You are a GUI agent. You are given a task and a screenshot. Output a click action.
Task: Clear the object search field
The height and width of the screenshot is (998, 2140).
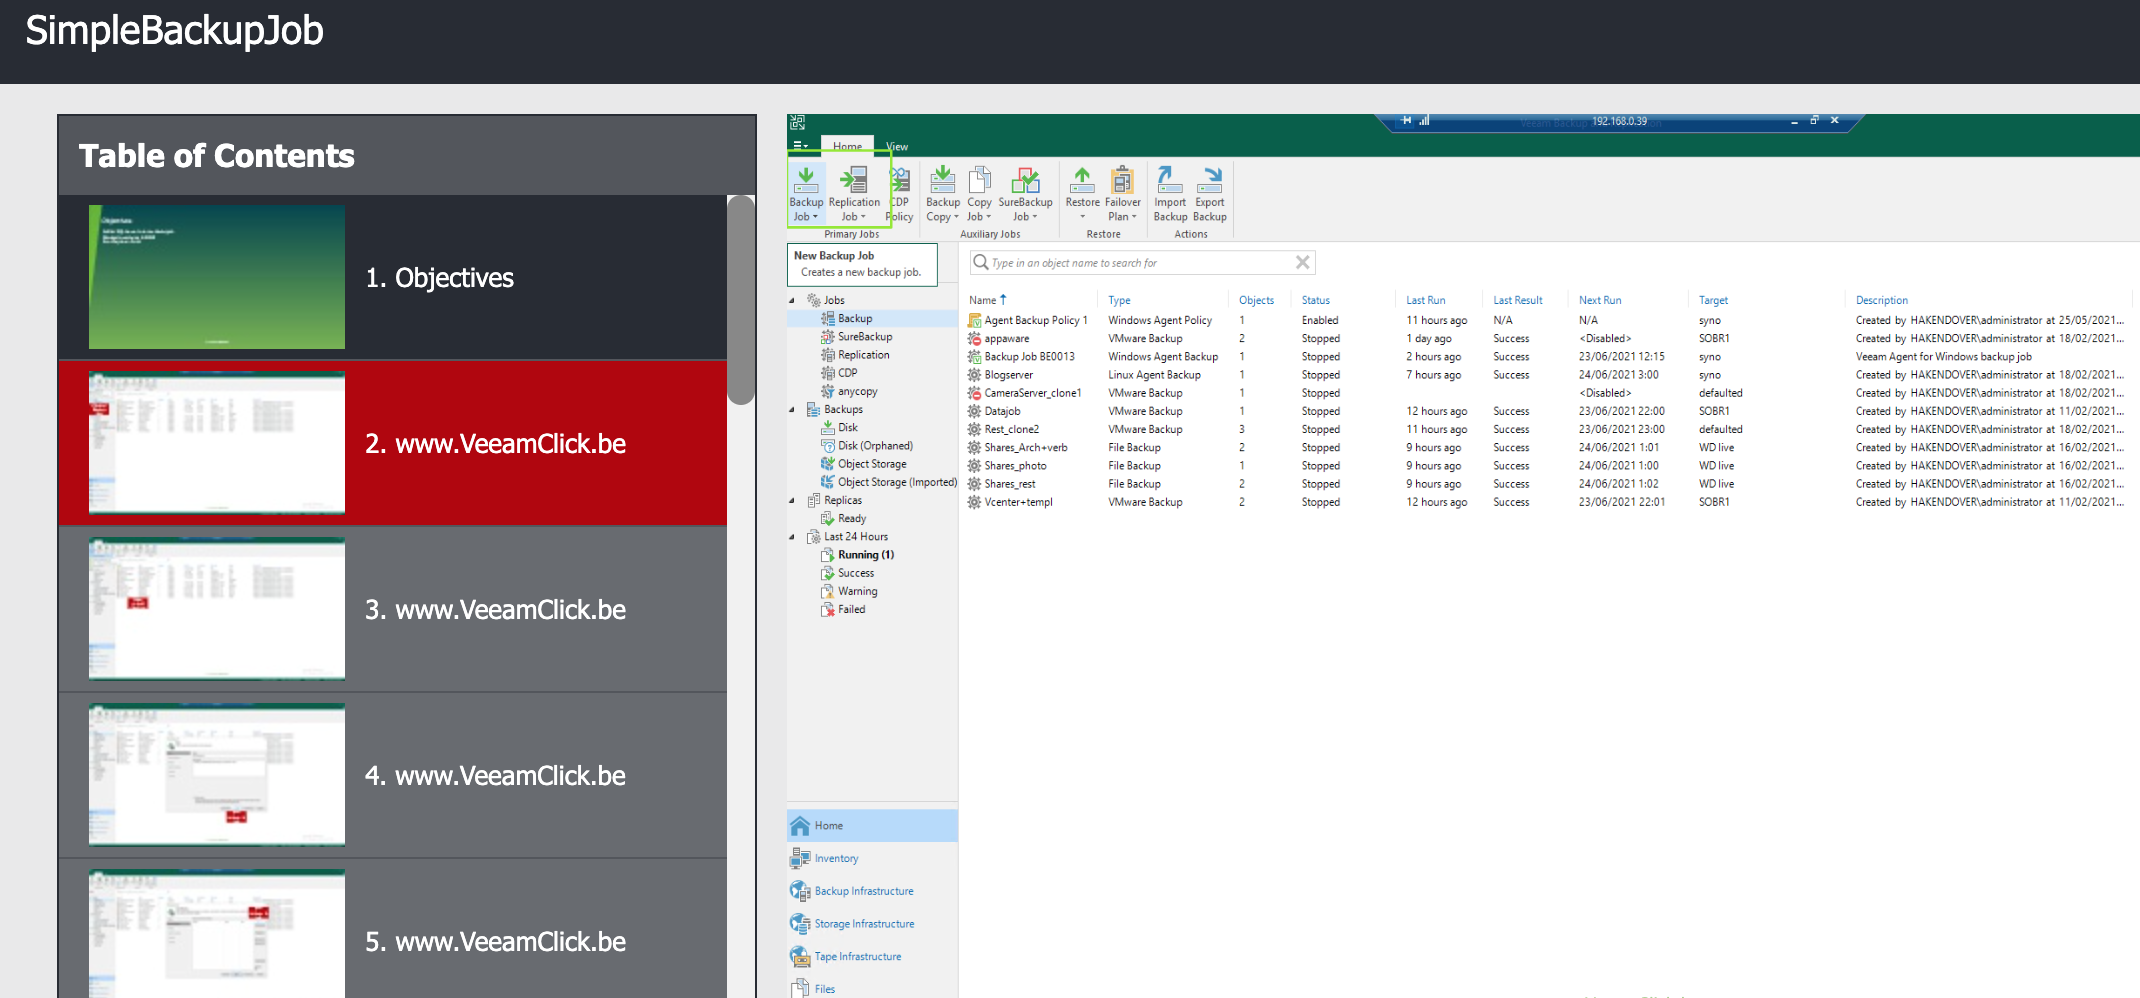coord(1302,262)
